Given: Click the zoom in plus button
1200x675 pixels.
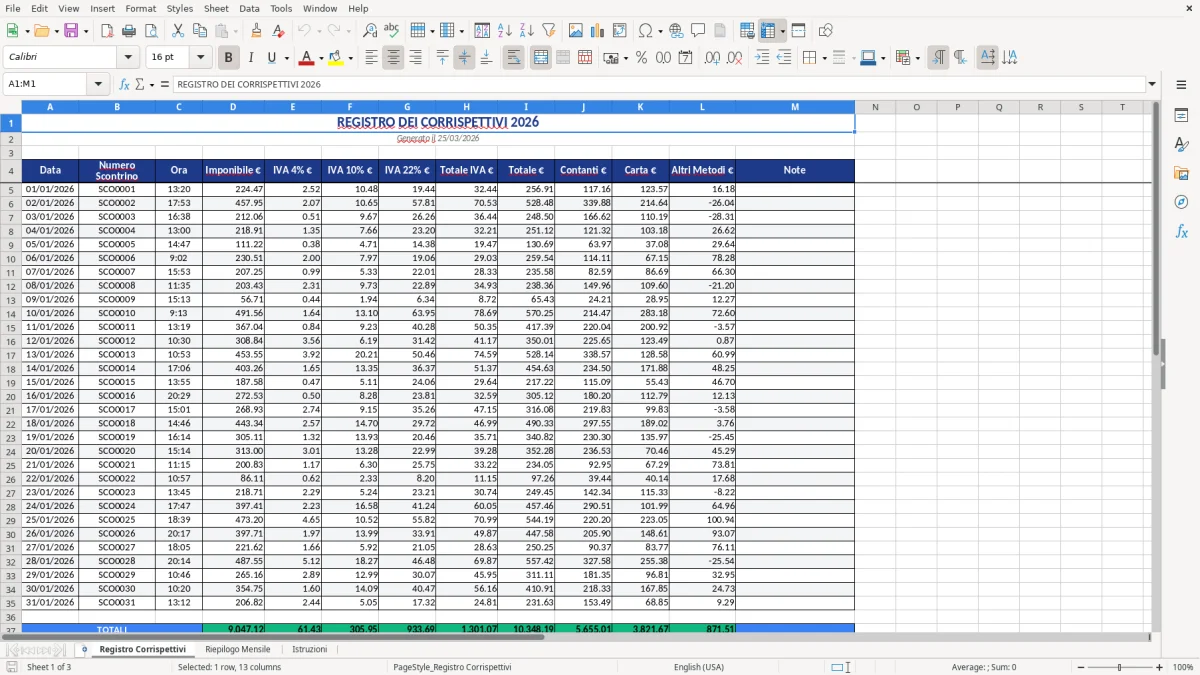Looking at the screenshot, I should 1159,667.
